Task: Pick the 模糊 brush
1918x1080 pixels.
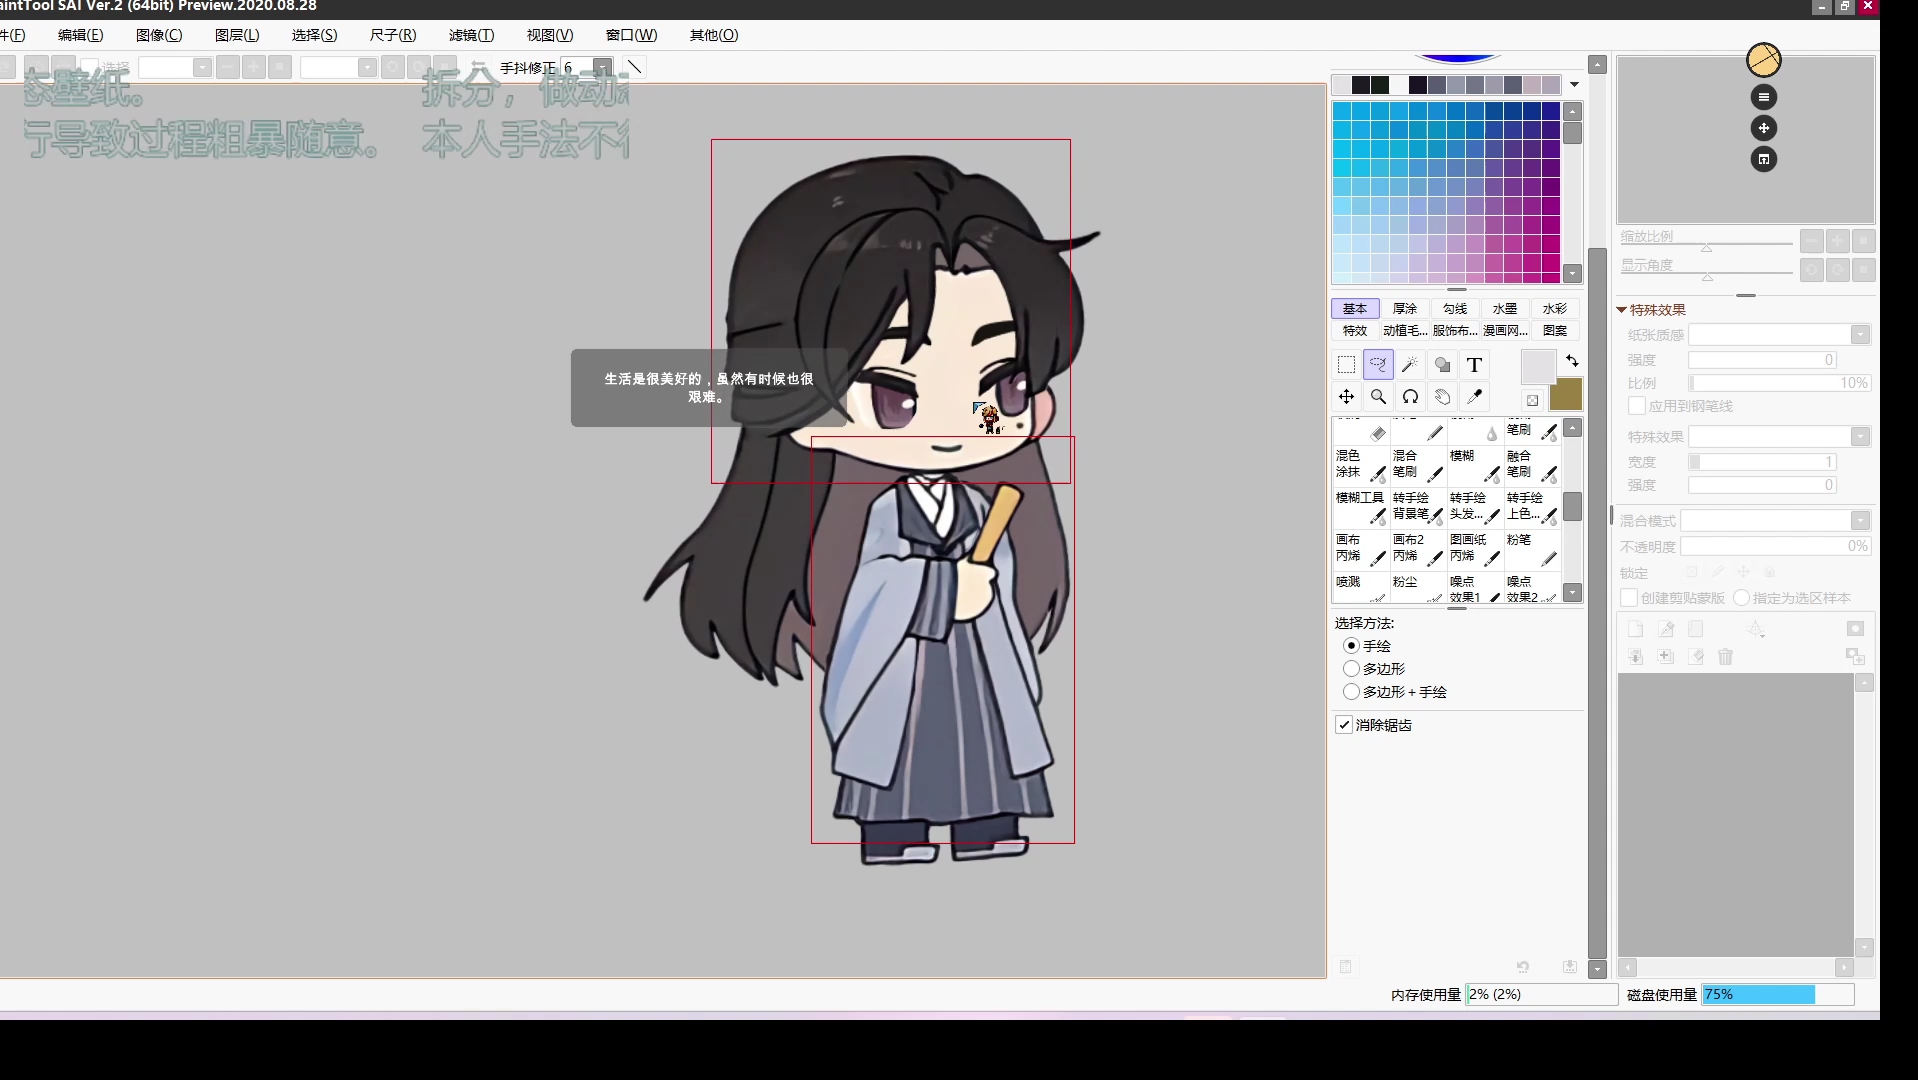Action: 1474,465
